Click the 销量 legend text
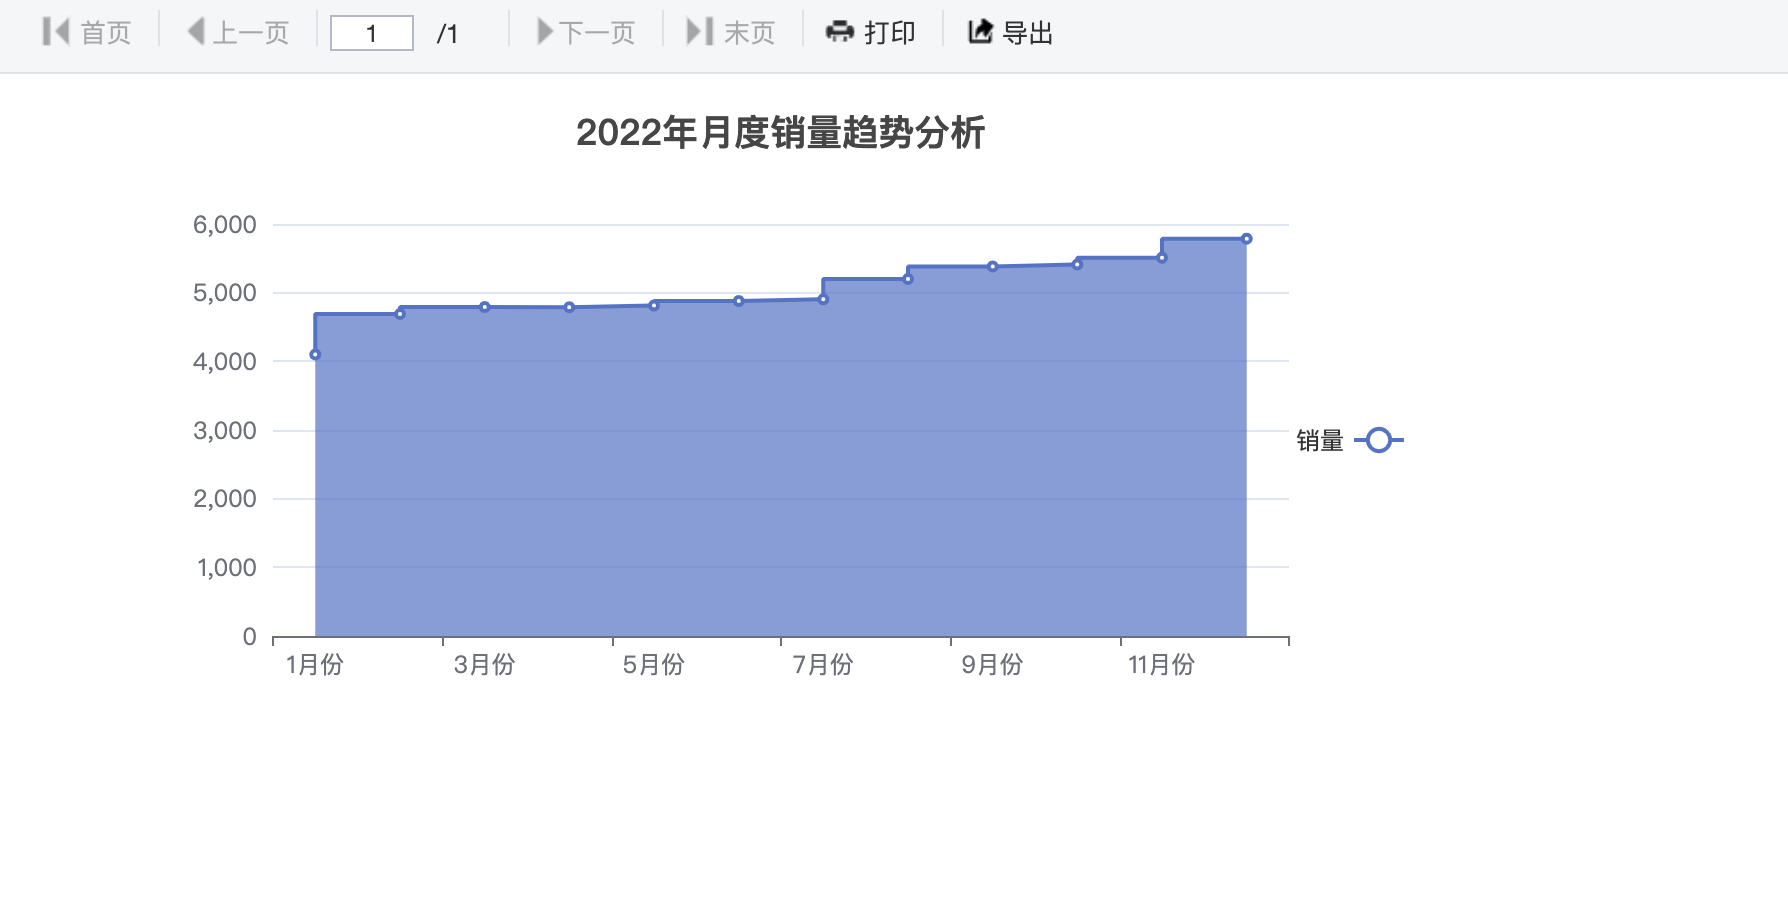The width and height of the screenshot is (1788, 906). (1320, 440)
